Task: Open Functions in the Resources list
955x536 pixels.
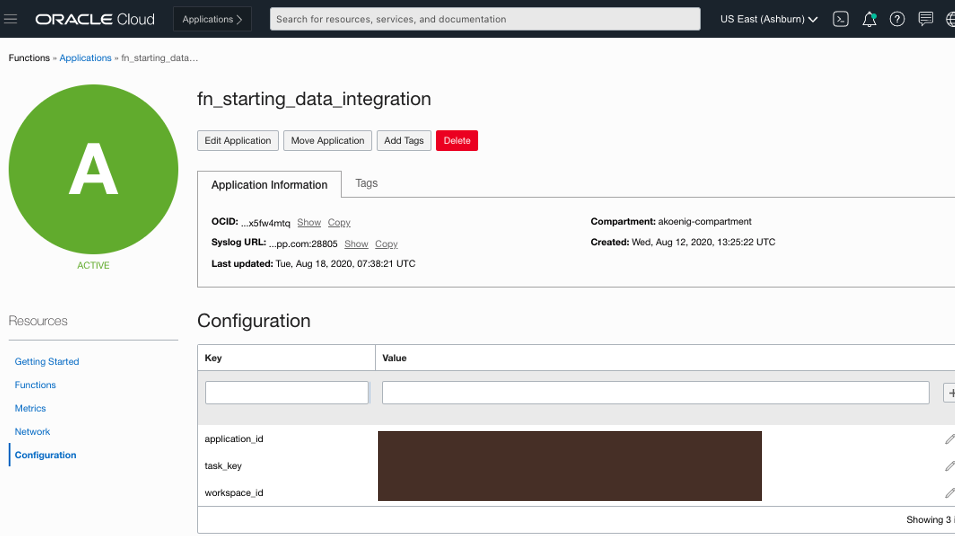Action: pyautogui.click(x=35, y=385)
